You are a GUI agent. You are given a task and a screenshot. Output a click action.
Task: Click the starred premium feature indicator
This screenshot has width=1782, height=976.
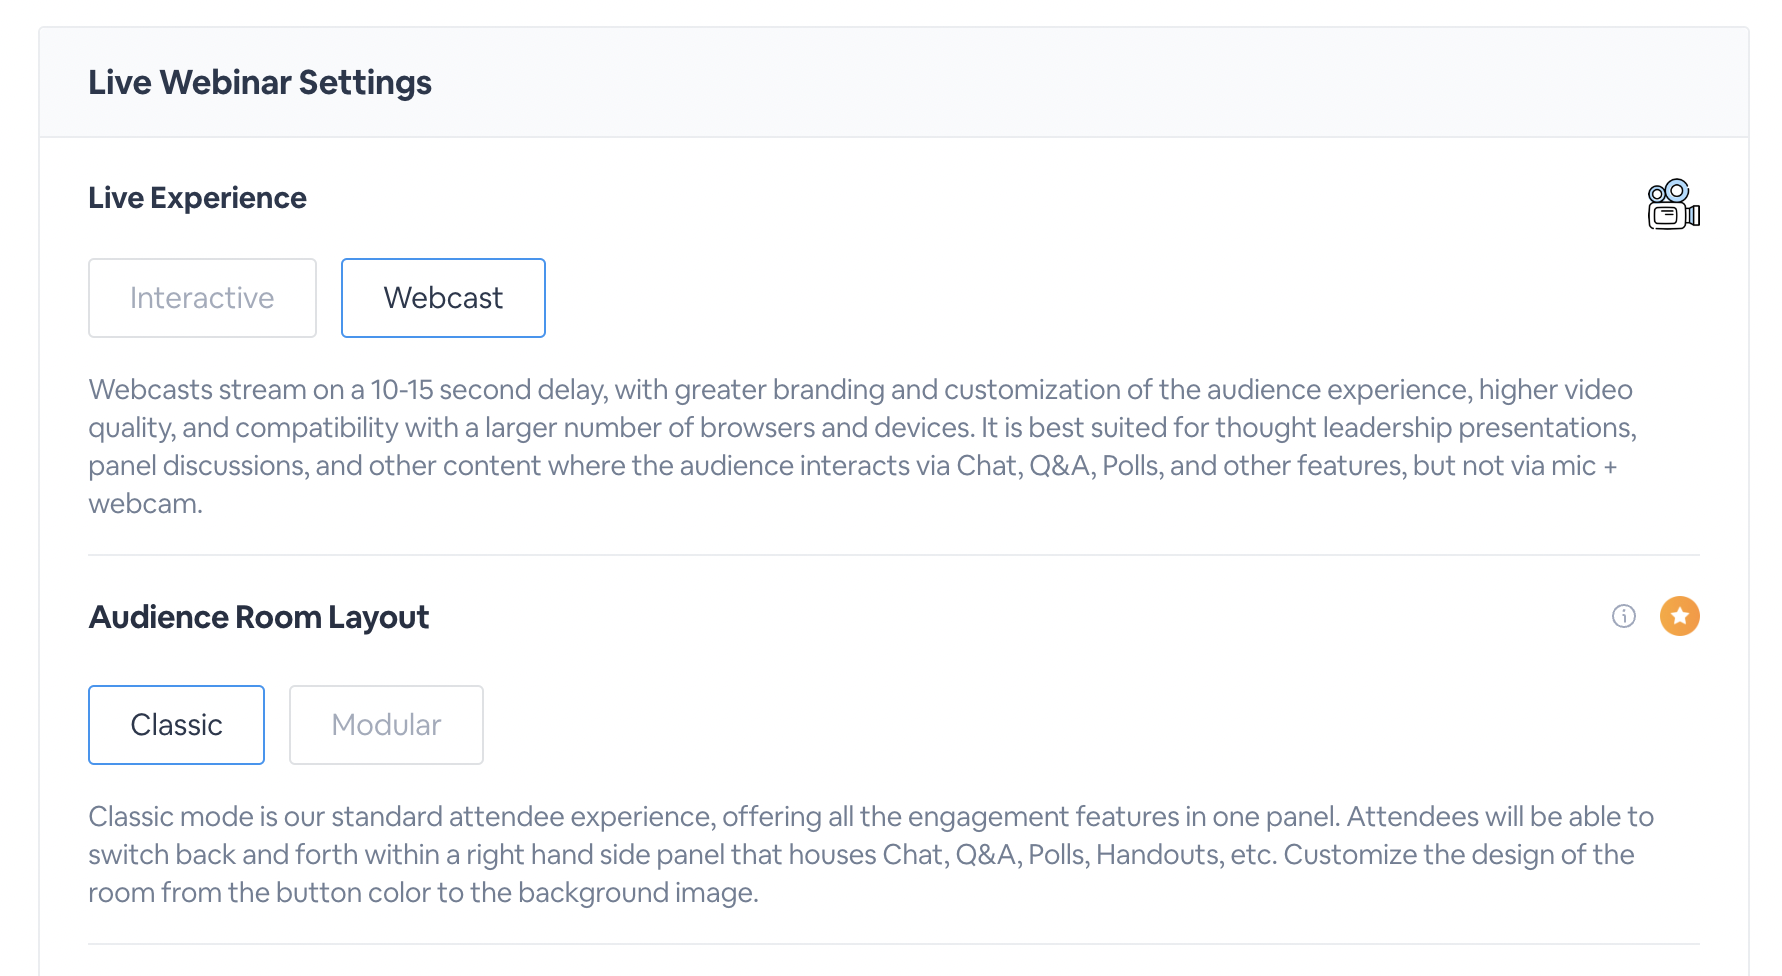1680,616
